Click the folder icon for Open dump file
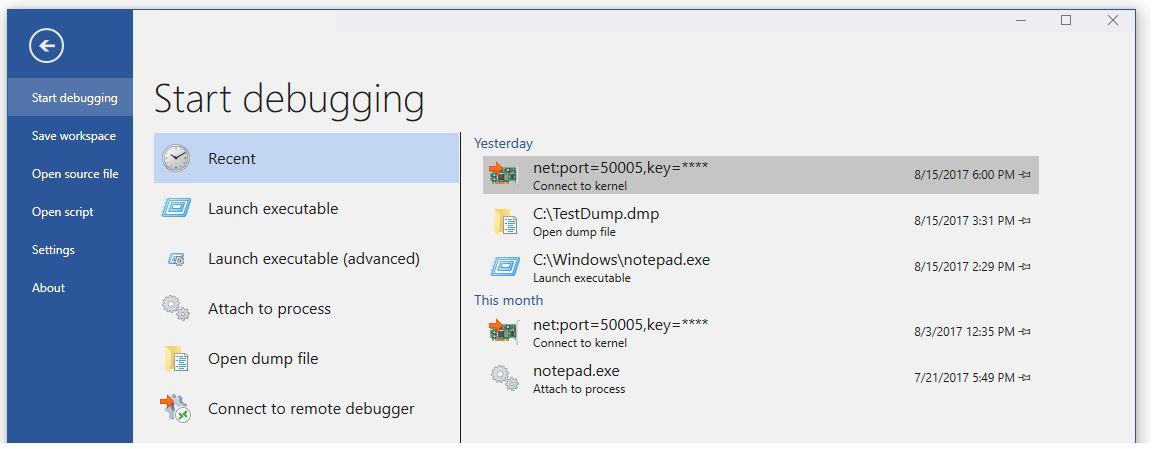This screenshot has height=449, width=1152. tap(176, 359)
